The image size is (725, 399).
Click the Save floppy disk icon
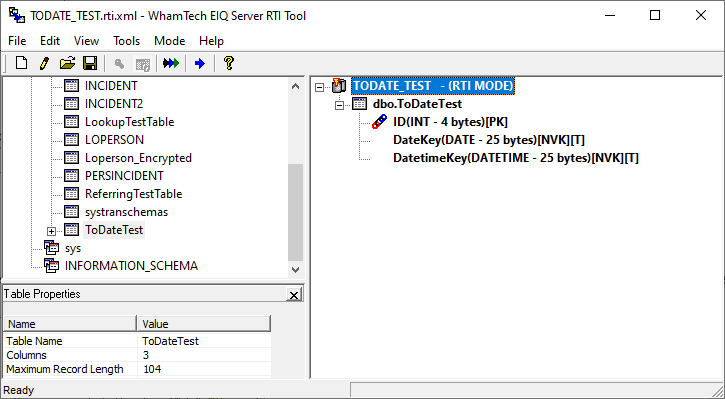90,63
